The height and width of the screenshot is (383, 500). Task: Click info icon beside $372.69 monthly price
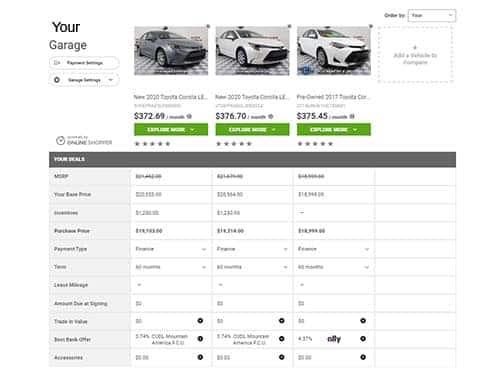tap(189, 116)
